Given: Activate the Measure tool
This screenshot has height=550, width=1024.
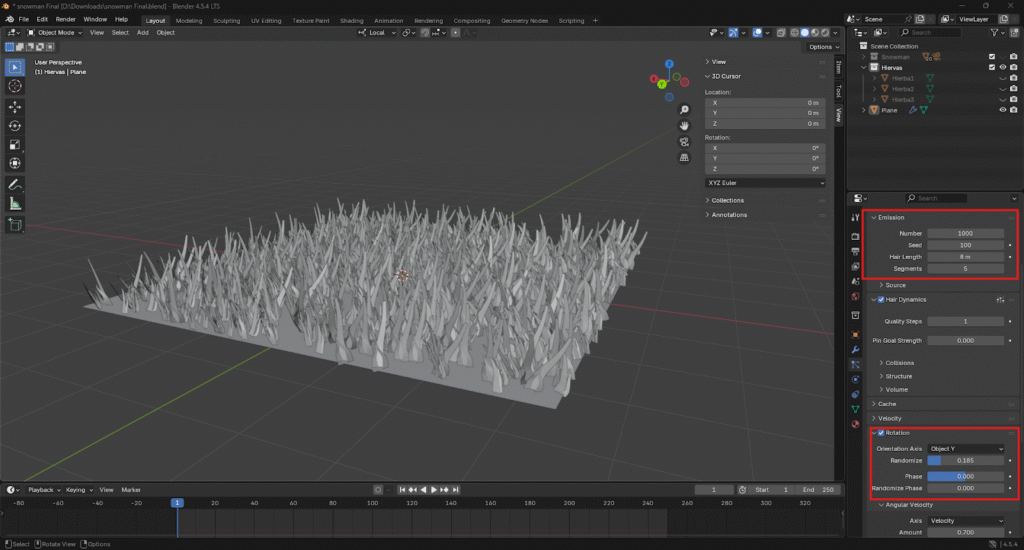Looking at the screenshot, I should pyautogui.click(x=15, y=203).
